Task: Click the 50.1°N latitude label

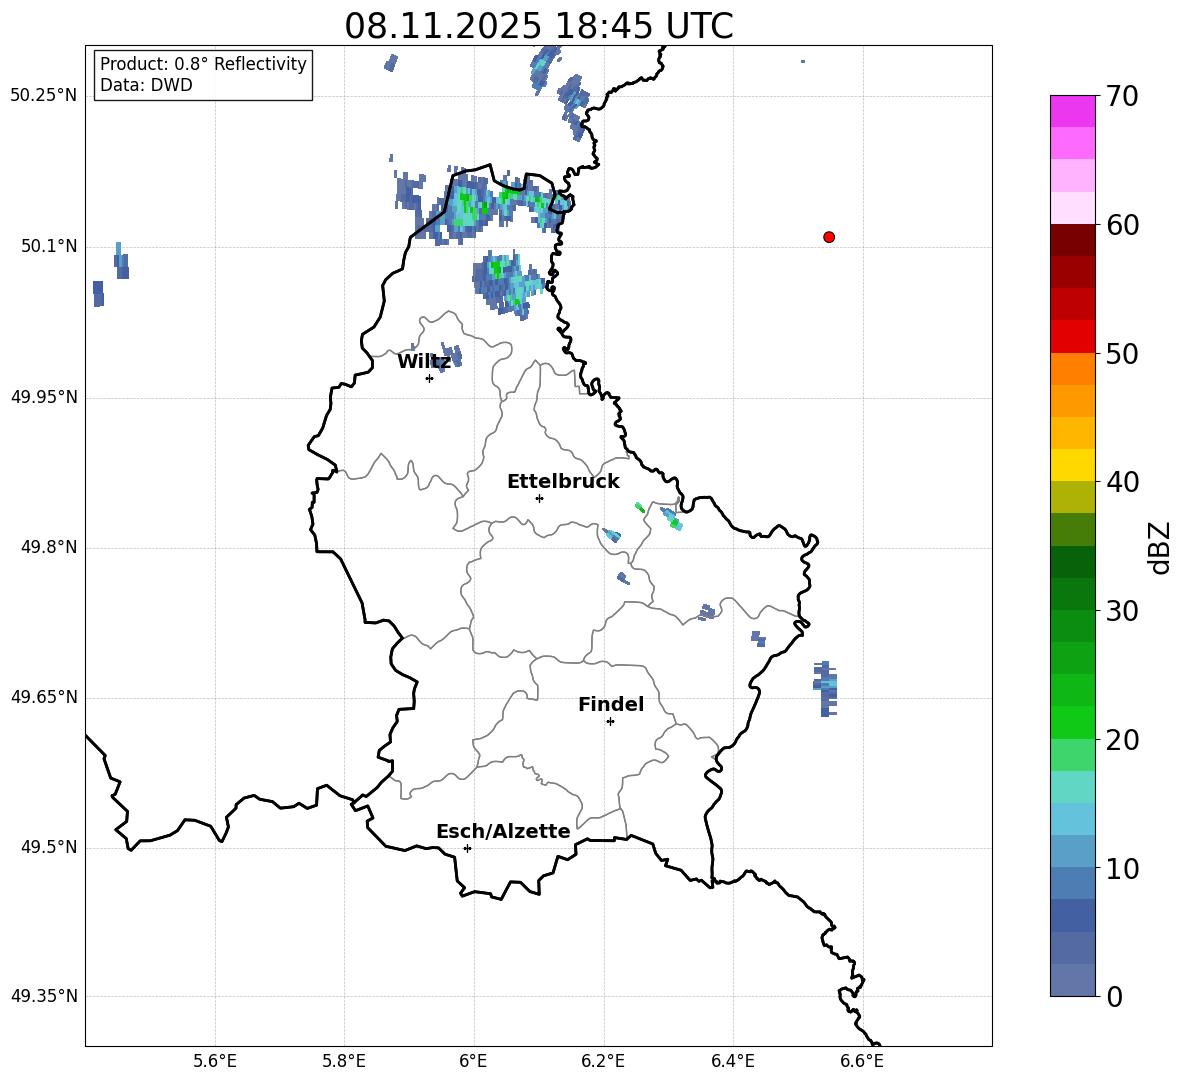Action: 49,247
